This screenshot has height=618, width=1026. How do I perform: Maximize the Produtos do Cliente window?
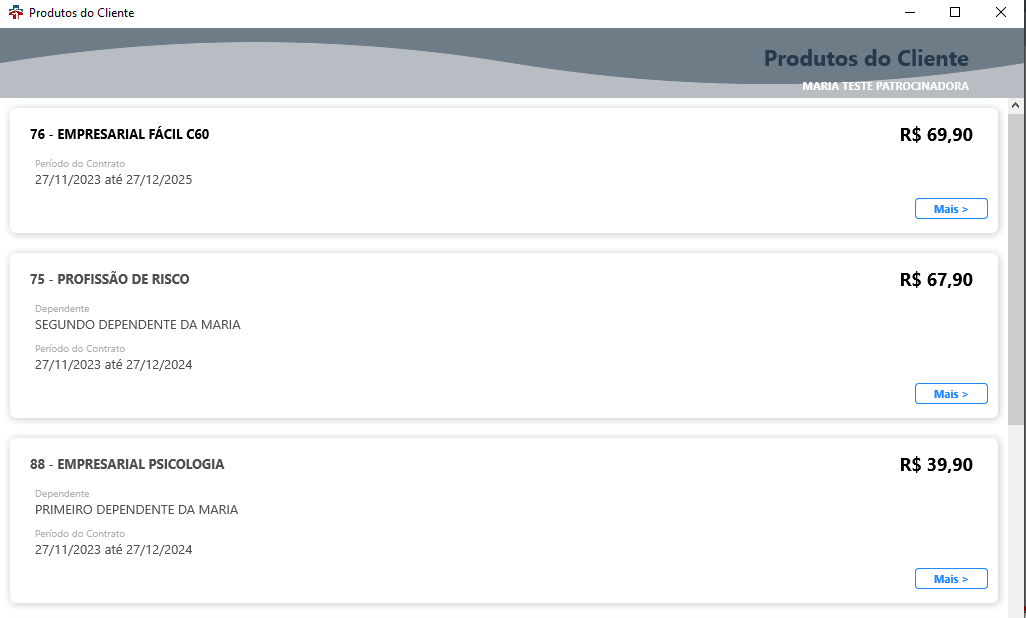[x=955, y=12]
